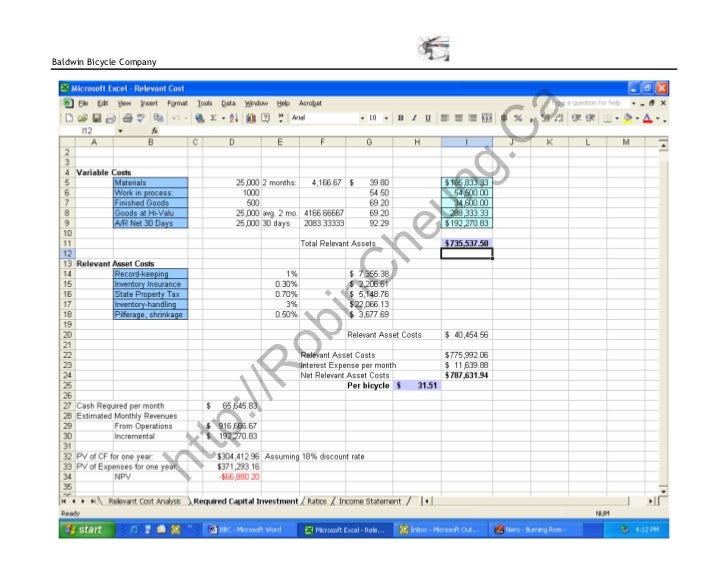Screen dimensions: 728x563
Task: Switch to Inbox Microsoft Outlook taskbar button
Action: pyautogui.click(x=440, y=530)
